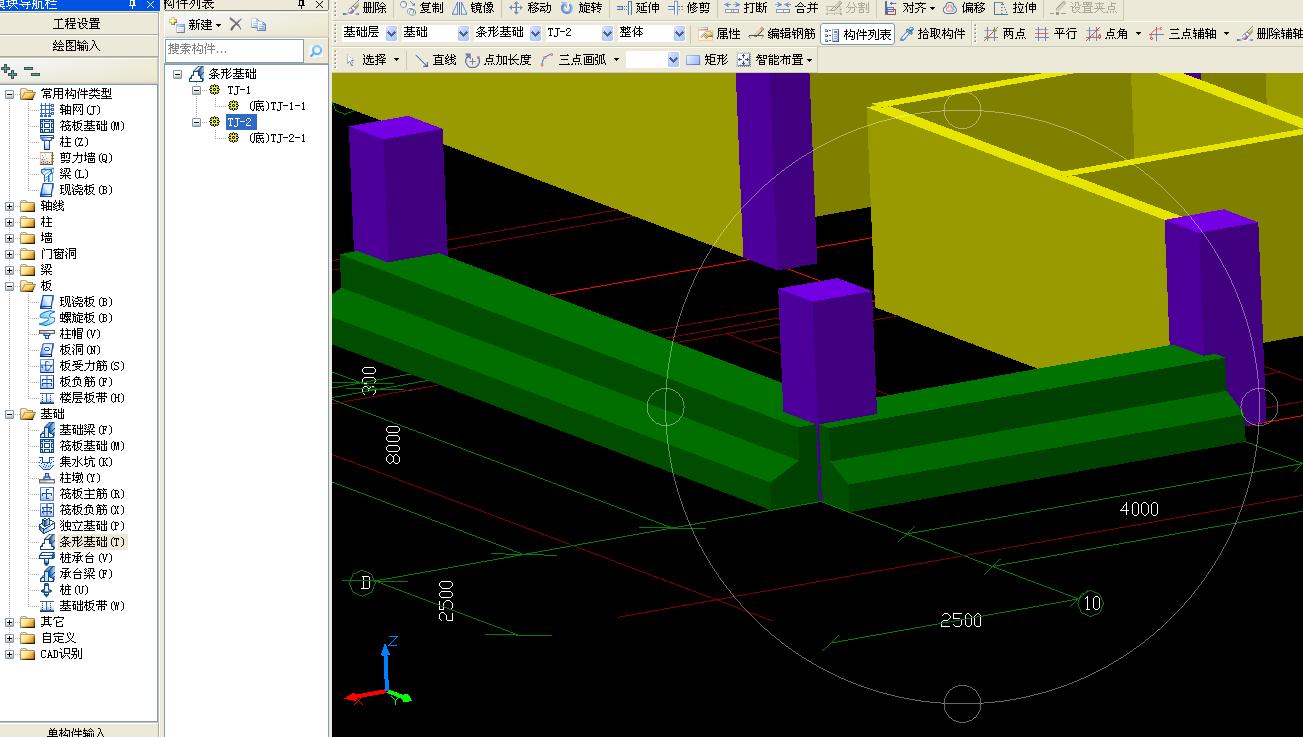Collapse the 常用构件类型 folder
This screenshot has height=737, width=1303.
pyautogui.click(x=11, y=94)
